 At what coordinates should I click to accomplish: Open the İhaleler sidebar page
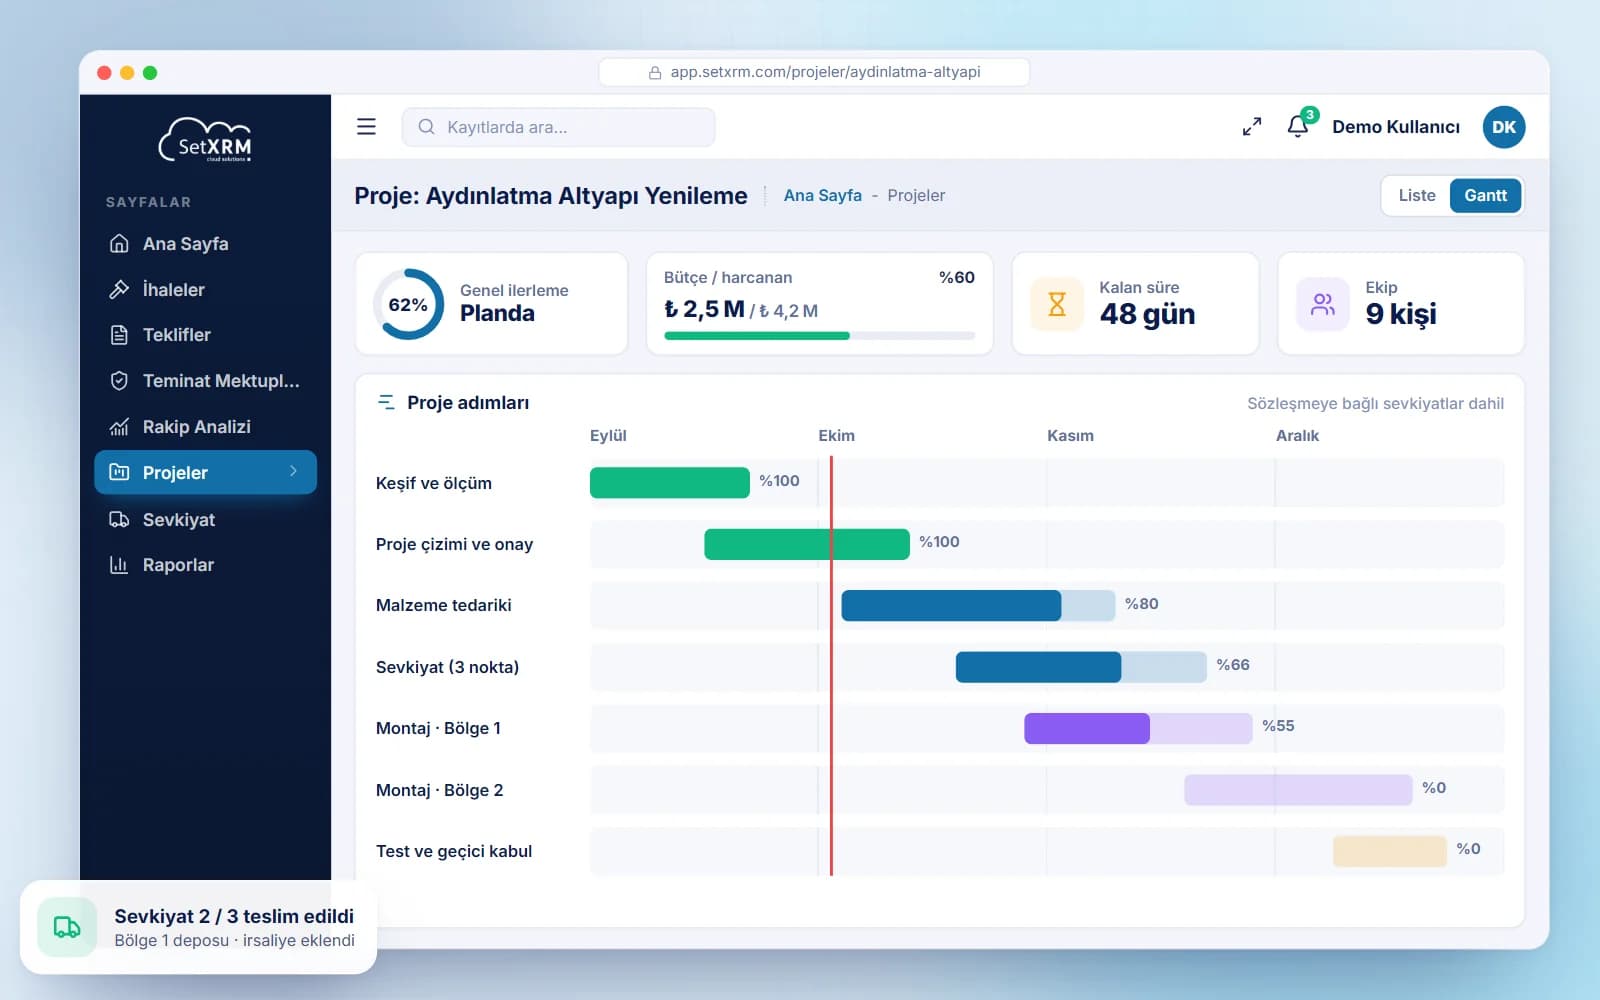click(205, 290)
